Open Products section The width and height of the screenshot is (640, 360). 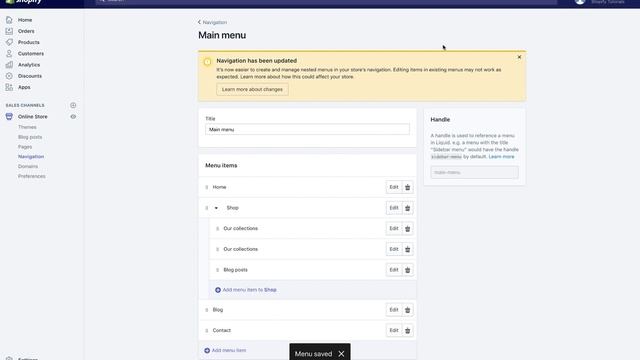(x=29, y=42)
